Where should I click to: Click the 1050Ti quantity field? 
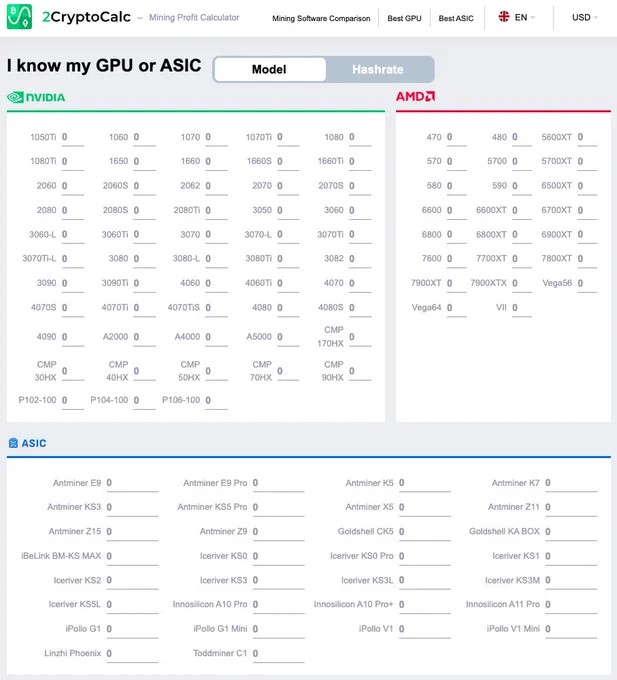click(72, 138)
